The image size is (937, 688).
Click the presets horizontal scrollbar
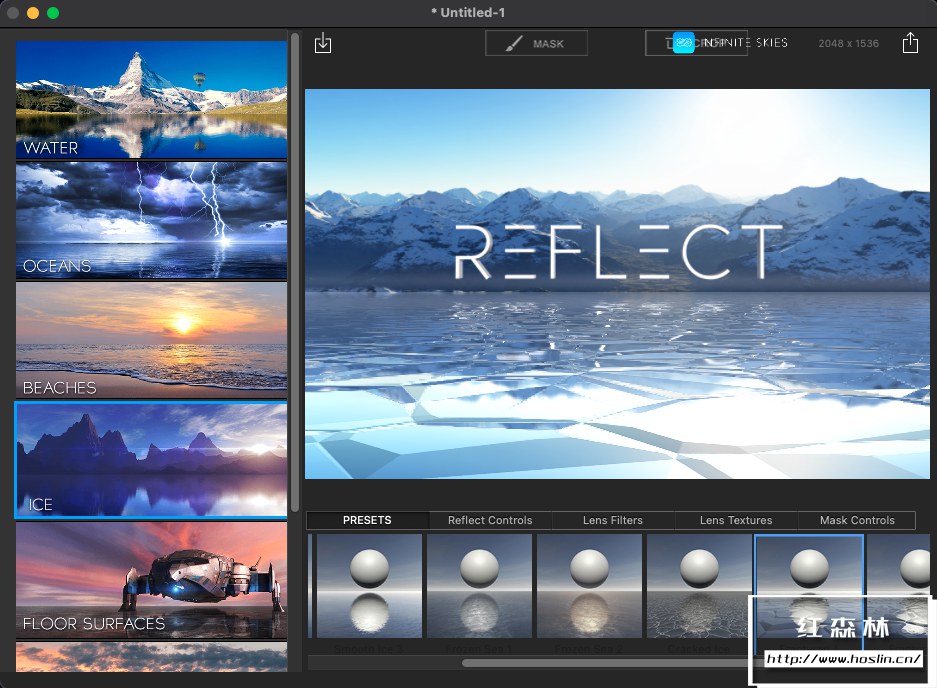pos(605,662)
